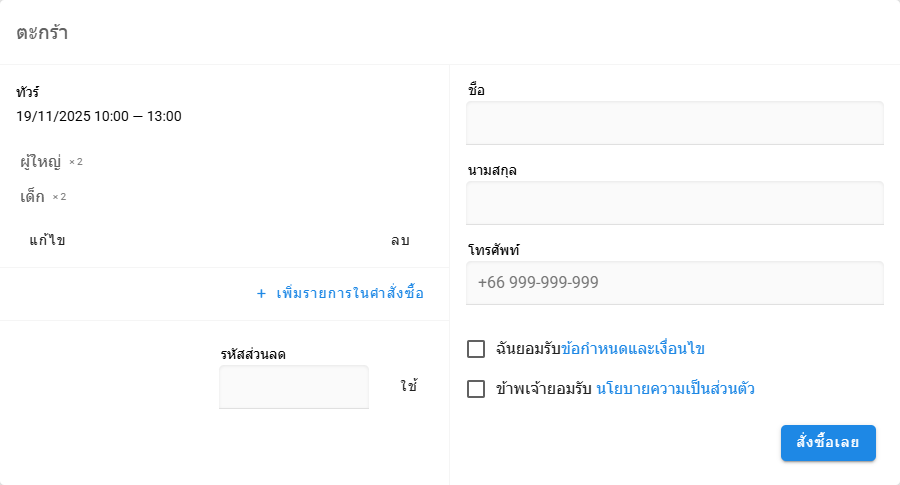Click the ตะกร้า cart heading
The width and height of the screenshot is (900, 485).
[42, 32]
